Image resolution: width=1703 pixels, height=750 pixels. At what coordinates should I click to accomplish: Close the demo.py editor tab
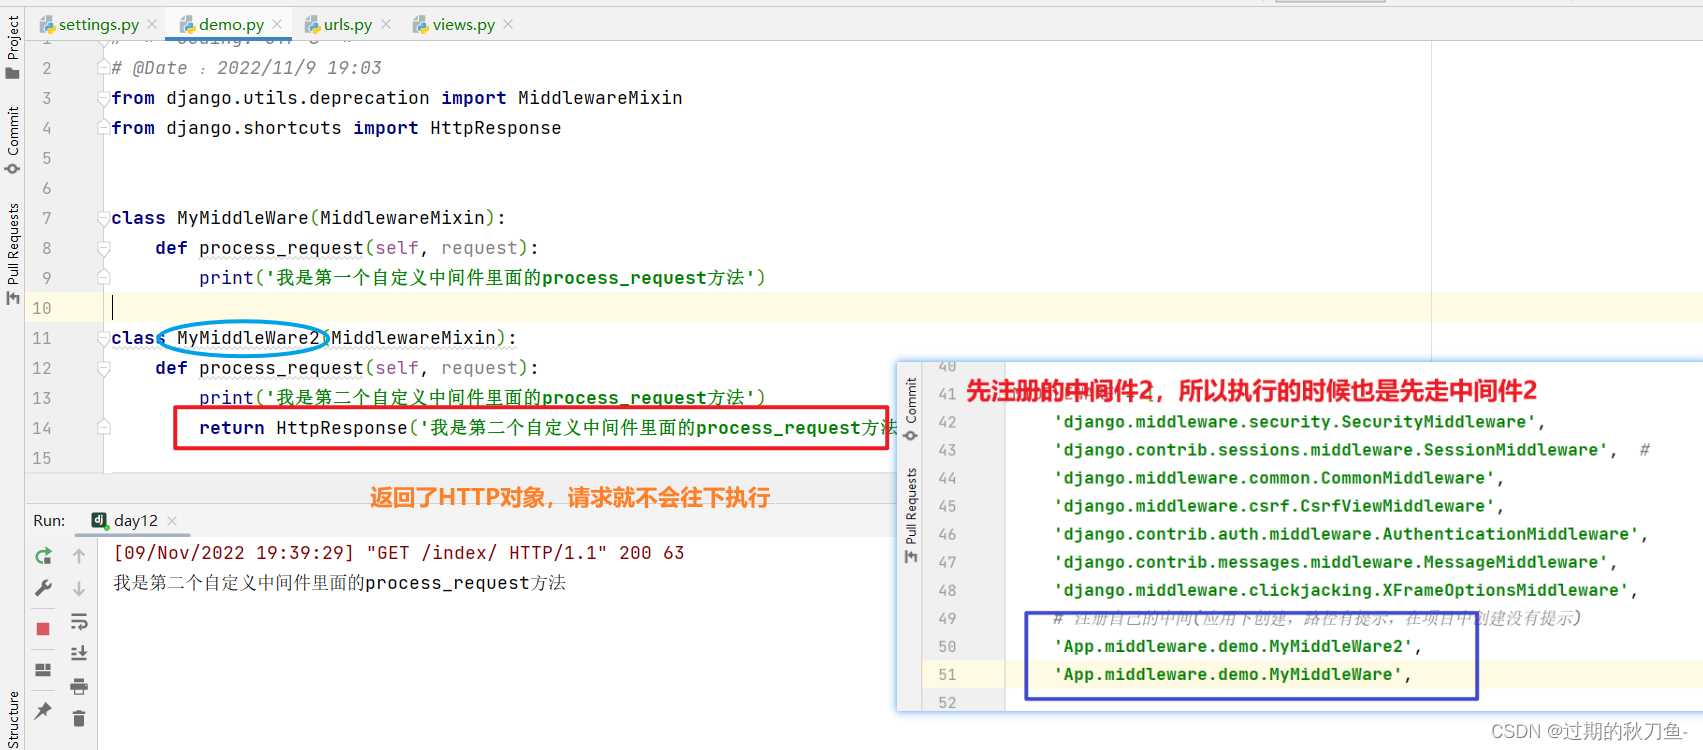coord(277,24)
